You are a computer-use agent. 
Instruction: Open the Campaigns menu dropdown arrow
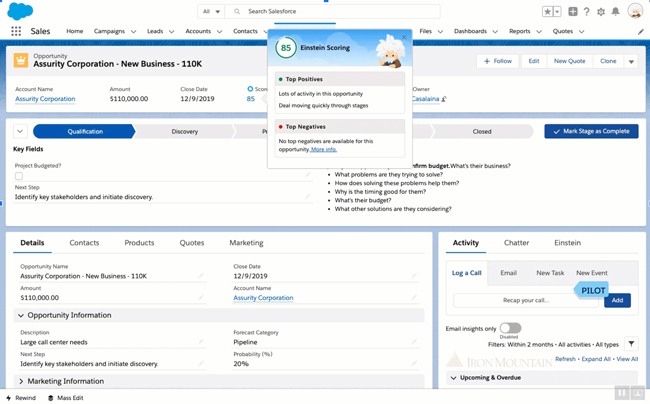tap(133, 32)
